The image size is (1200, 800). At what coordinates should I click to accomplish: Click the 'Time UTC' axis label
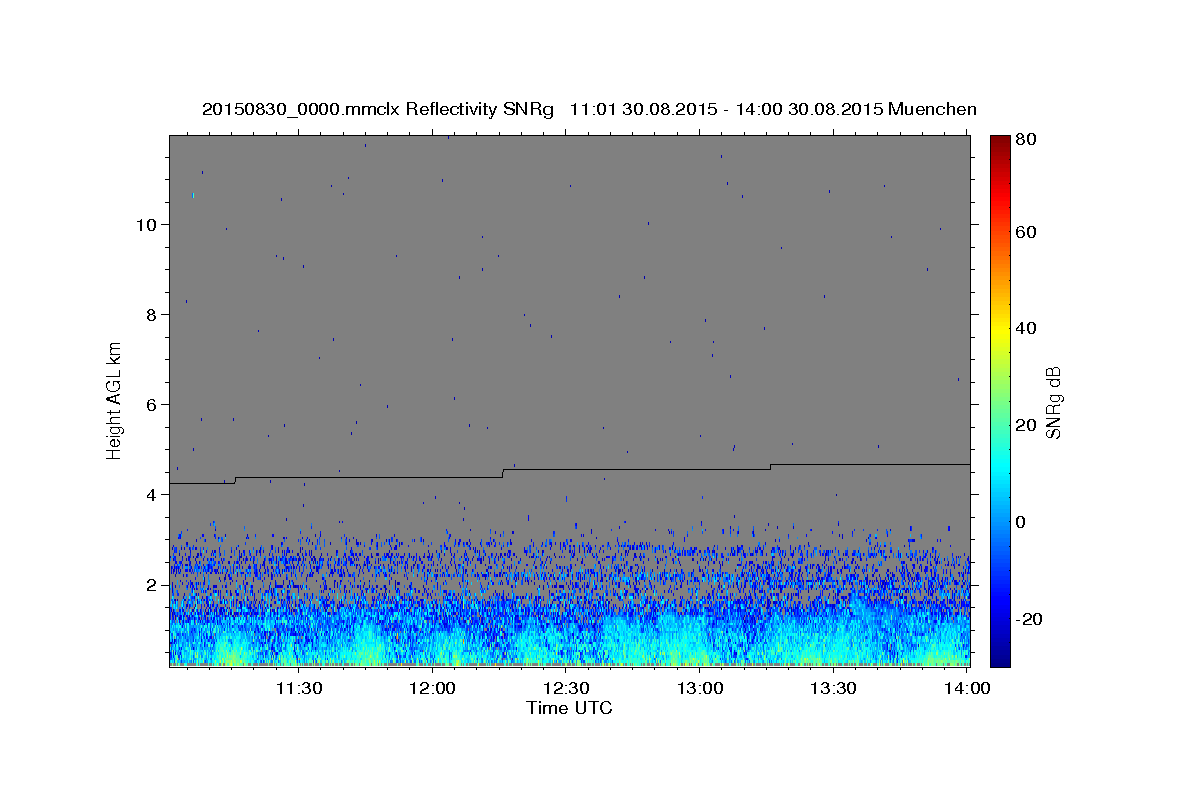[x=569, y=708]
